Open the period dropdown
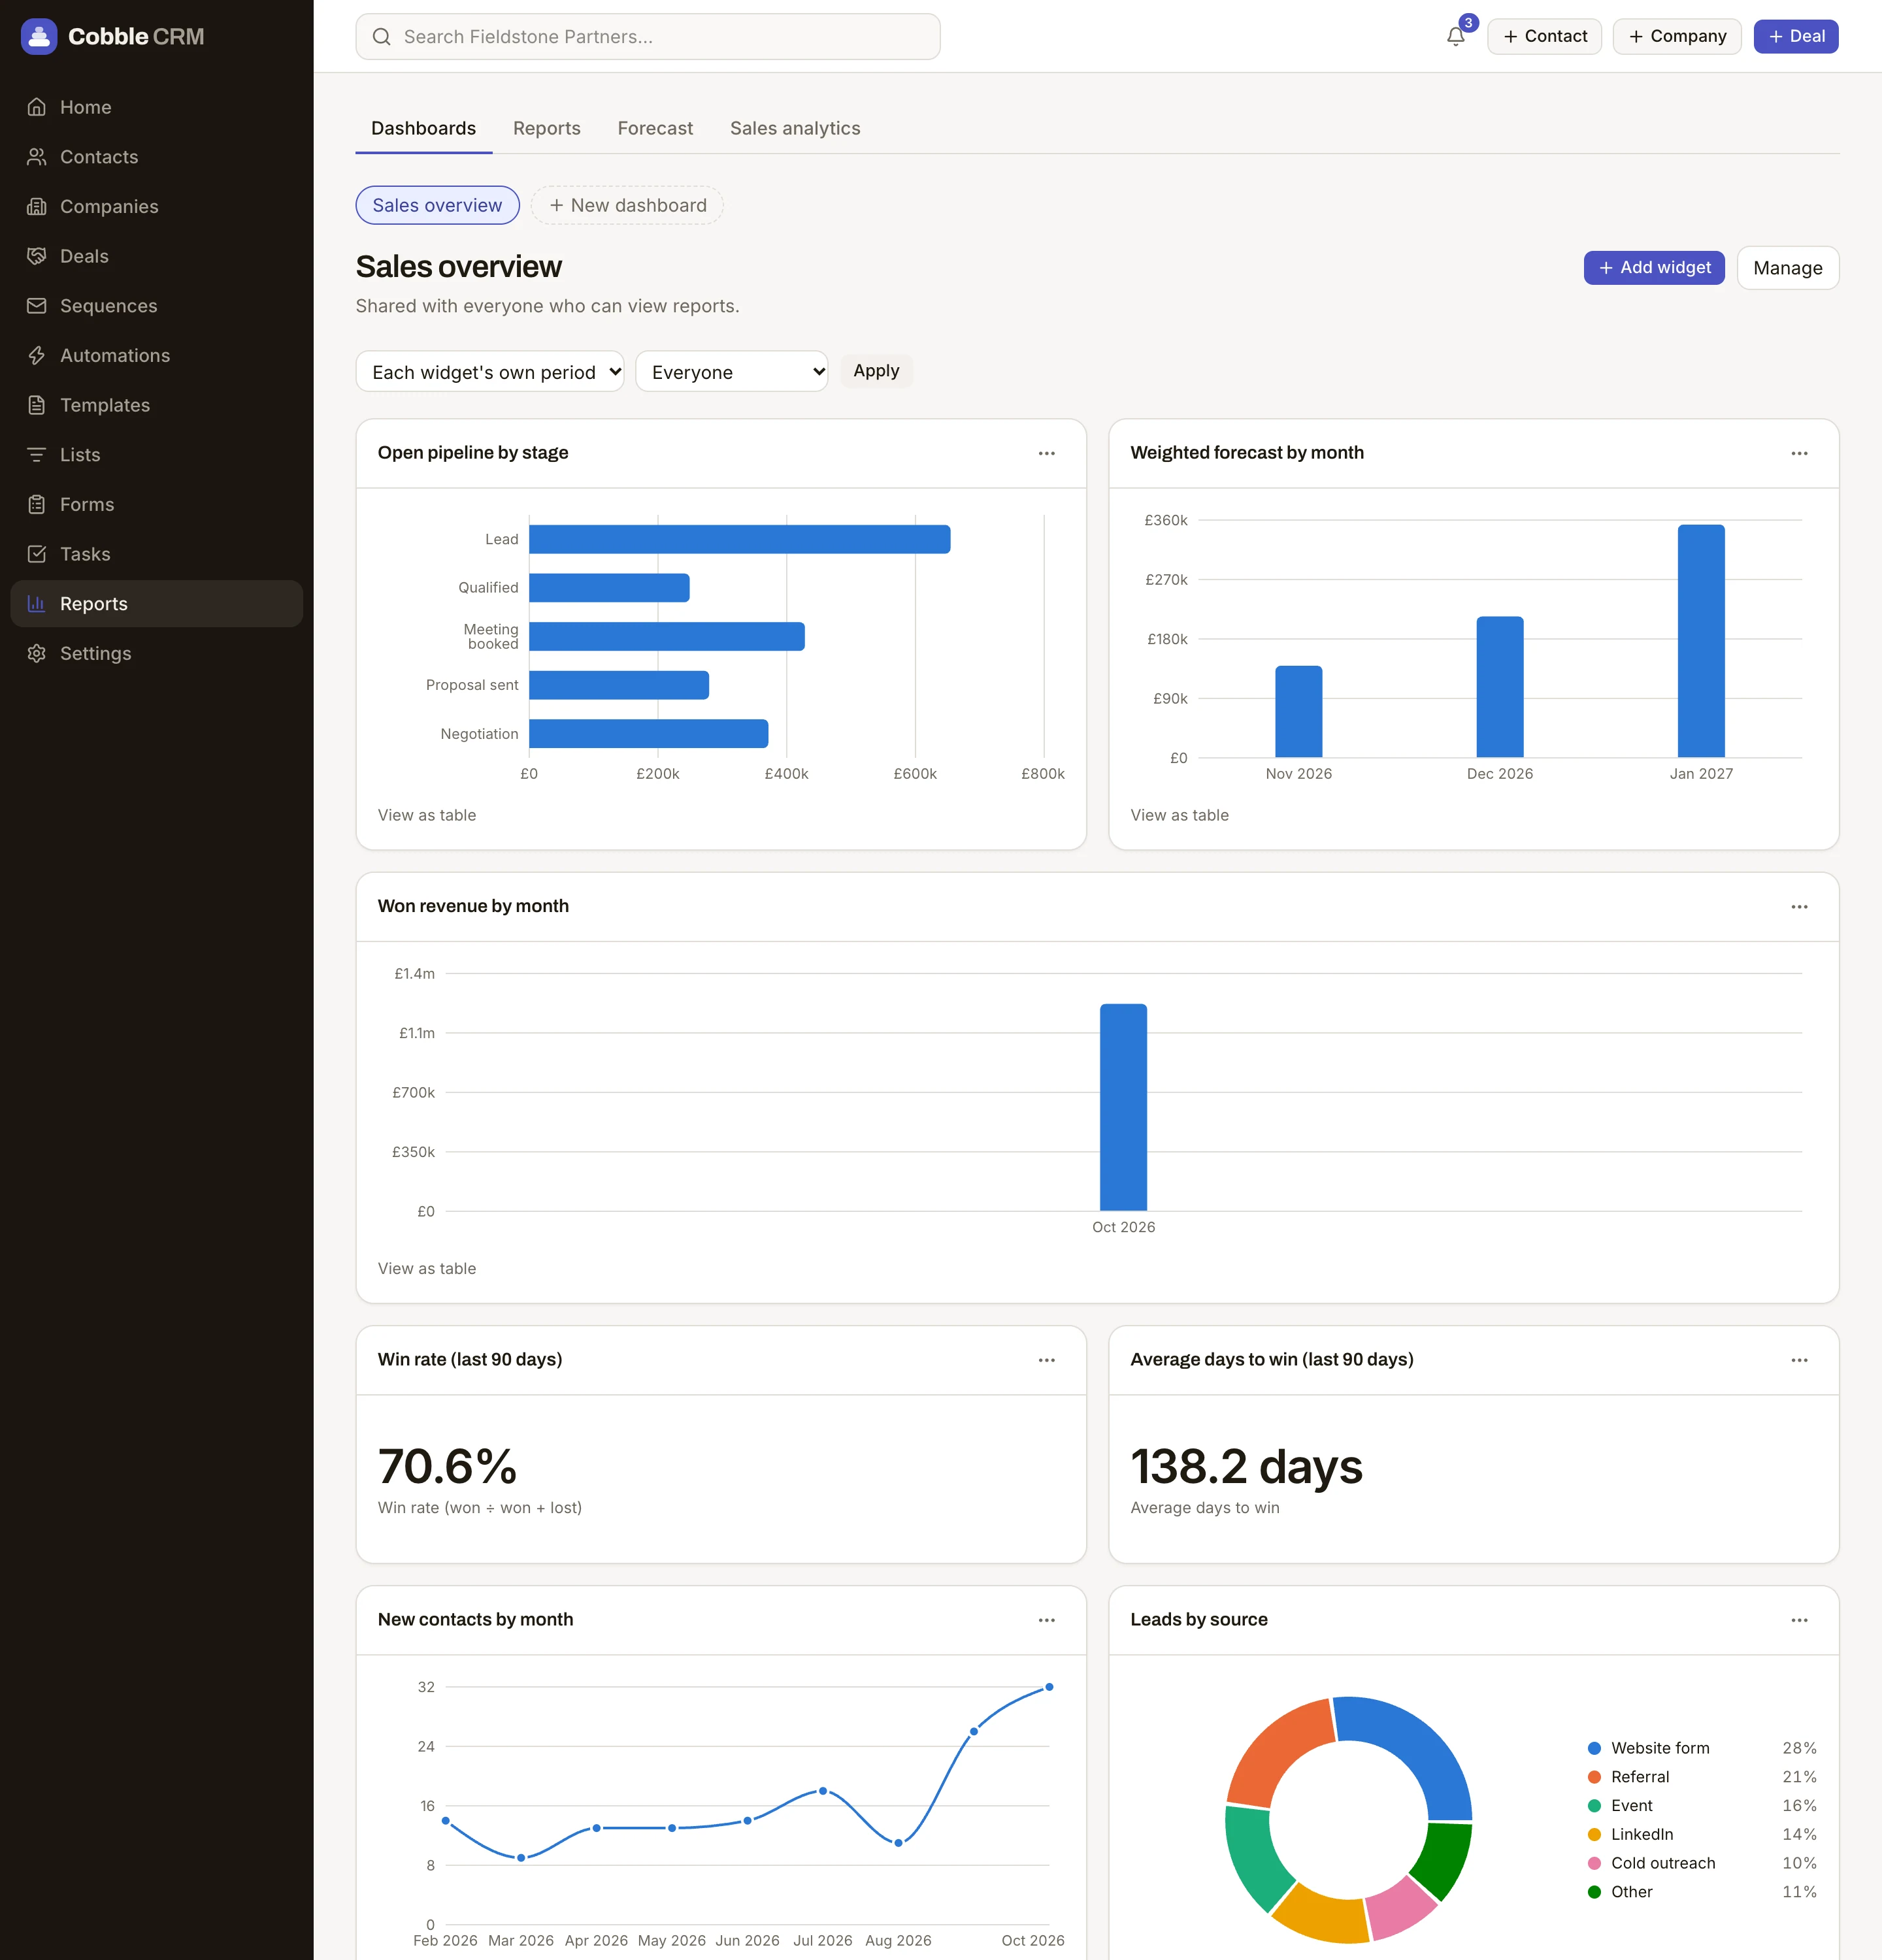The width and height of the screenshot is (1882, 1960). pos(490,371)
